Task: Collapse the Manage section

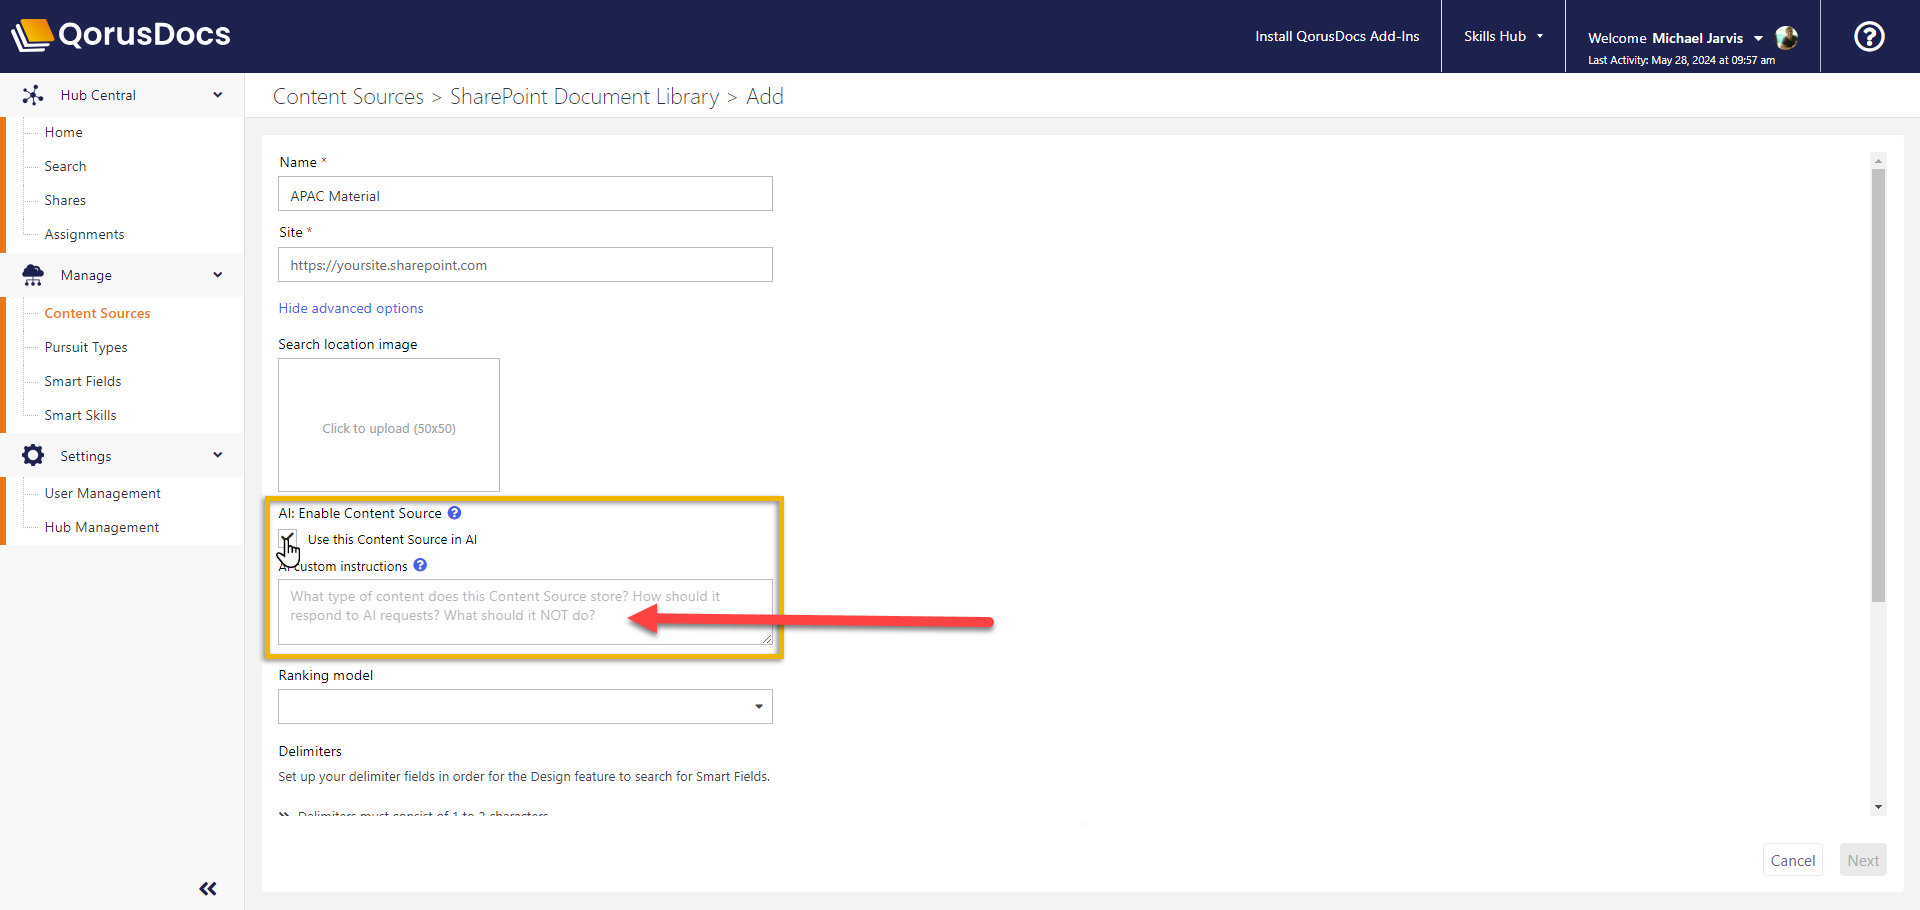Action: click(218, 275)
